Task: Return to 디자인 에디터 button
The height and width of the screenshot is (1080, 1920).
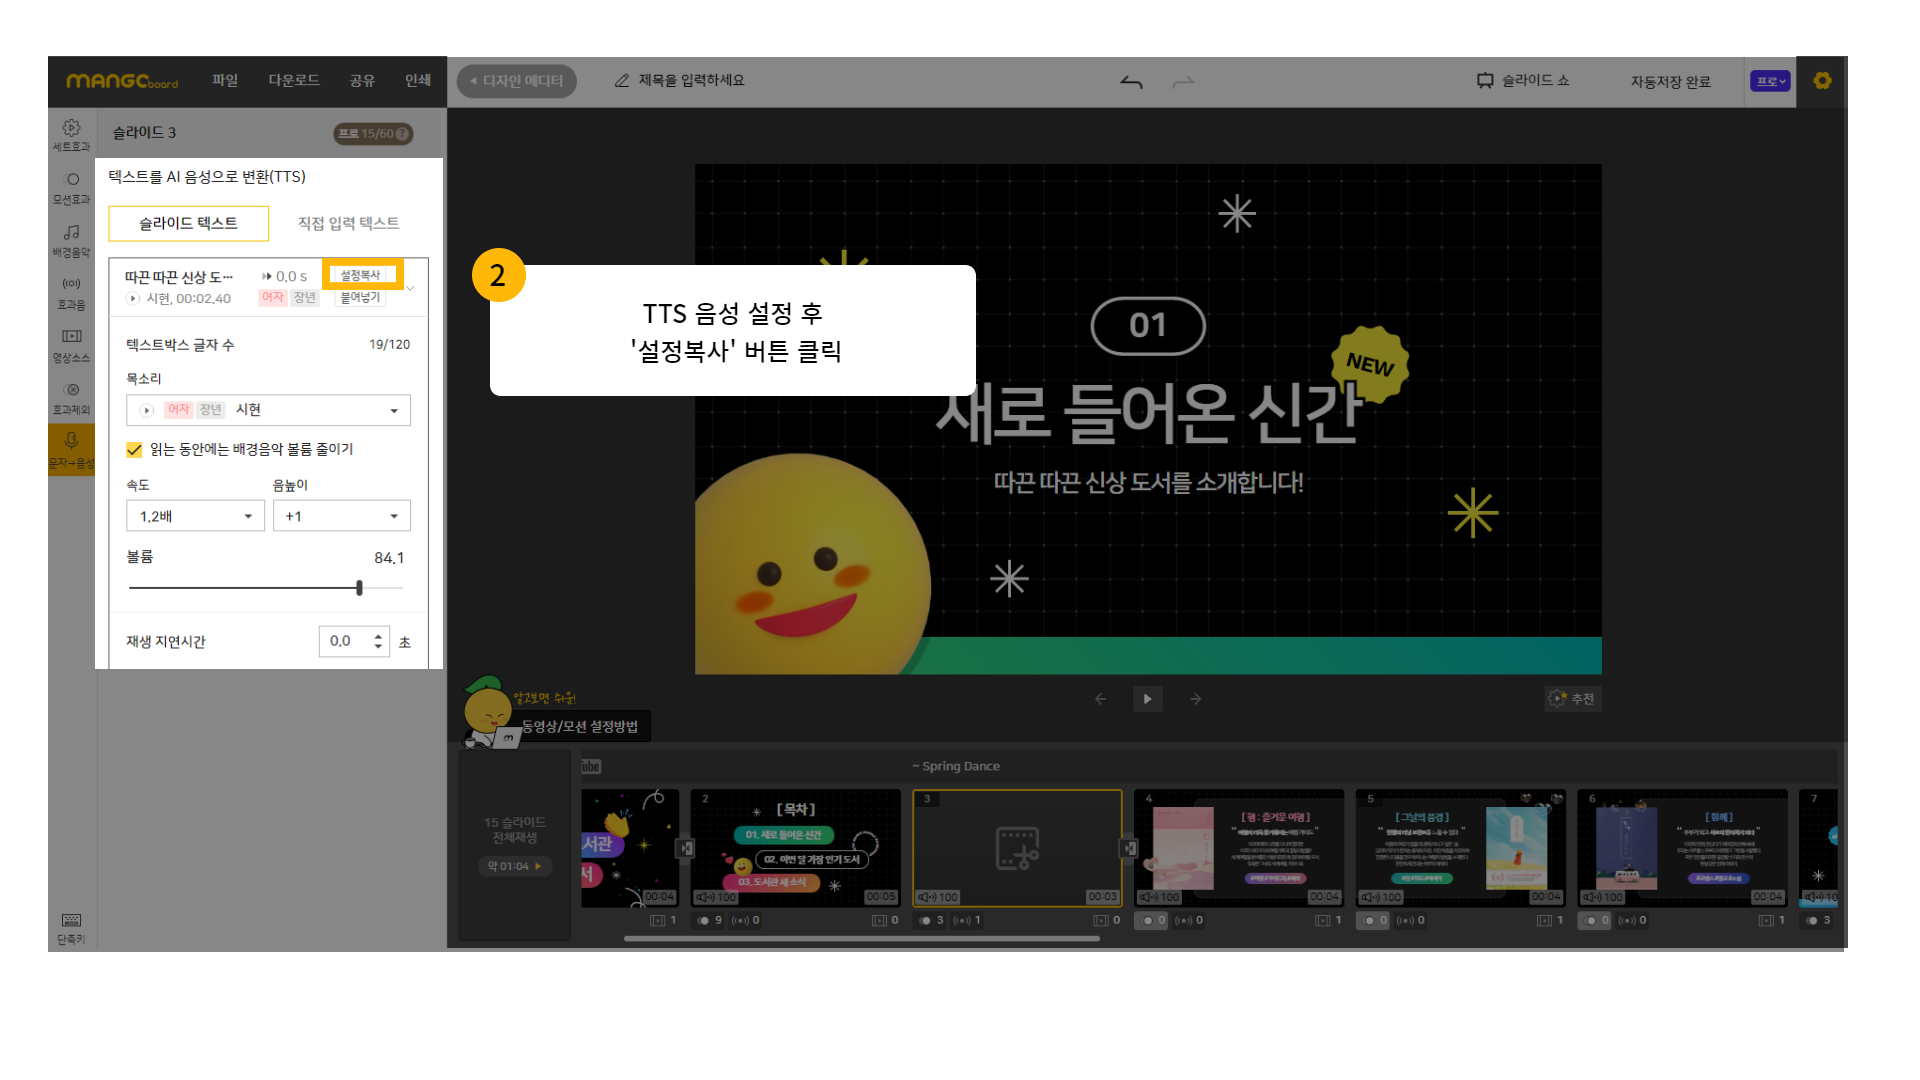Action: coord(517,81)
